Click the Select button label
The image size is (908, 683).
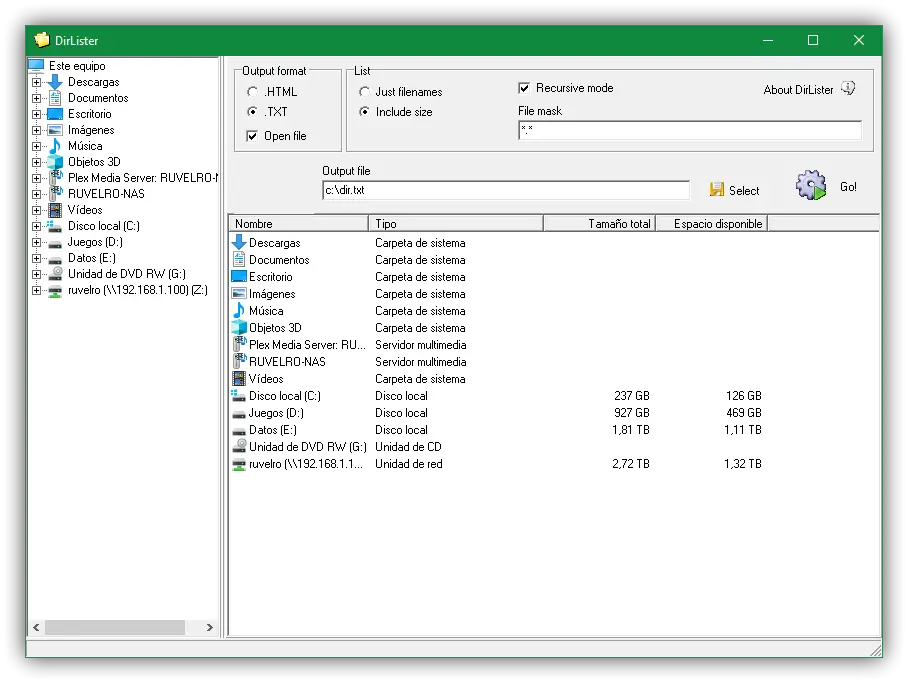click(x=744, y=191)
